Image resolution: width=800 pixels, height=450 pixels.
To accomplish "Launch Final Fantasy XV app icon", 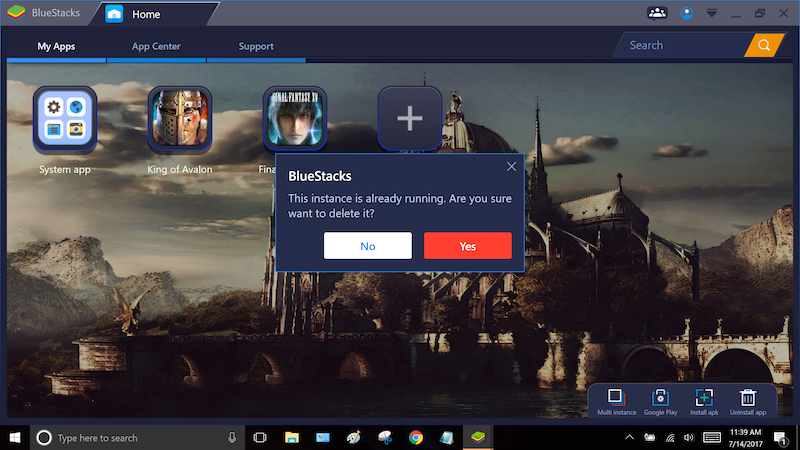I will tap(295, 118).
